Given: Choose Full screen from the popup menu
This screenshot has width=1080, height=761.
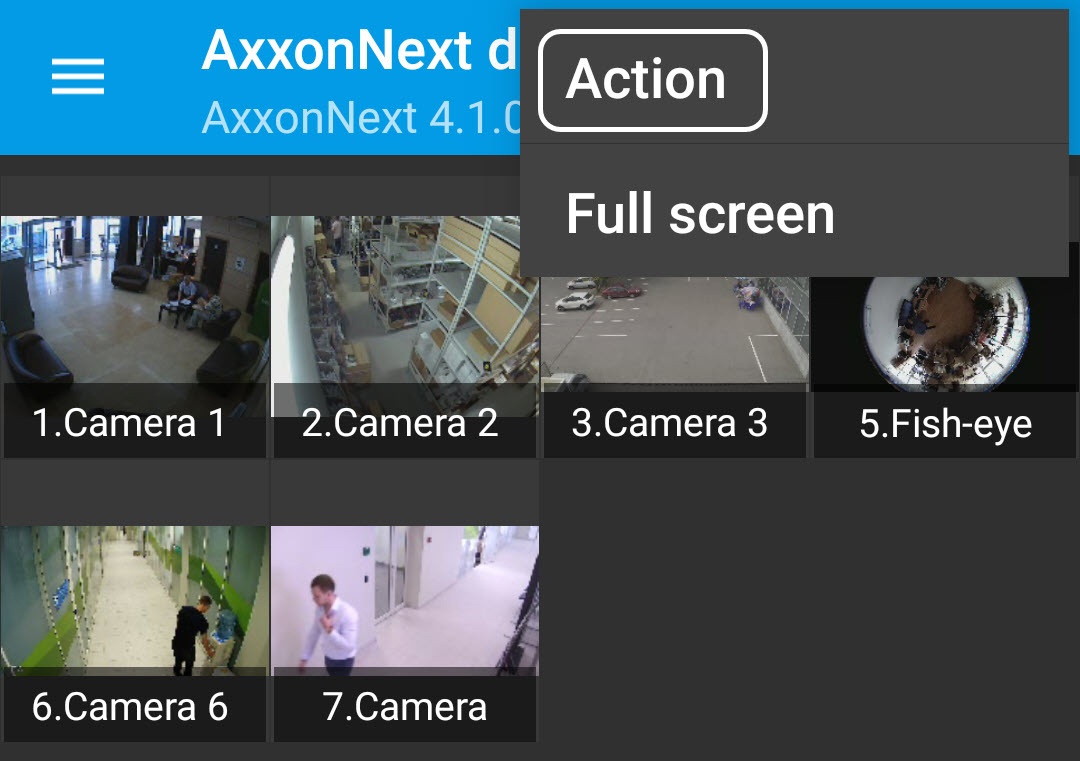Looking at the screenshot, I should [700, 214].
